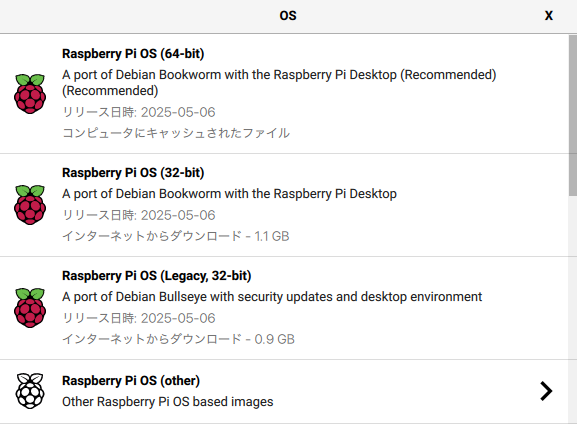
Task: Click the 64-bit Recommended description text
Action: coord(279,82)
